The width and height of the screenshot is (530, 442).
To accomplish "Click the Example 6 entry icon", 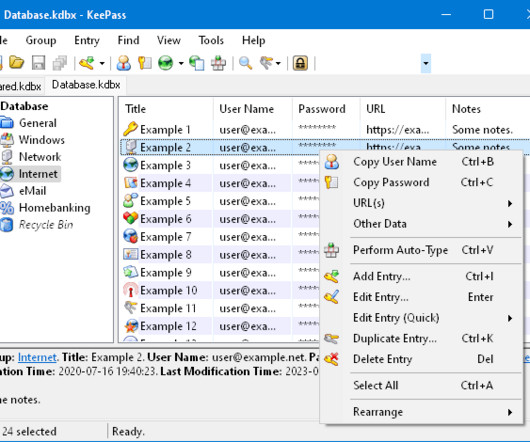I will pos(130,219).
